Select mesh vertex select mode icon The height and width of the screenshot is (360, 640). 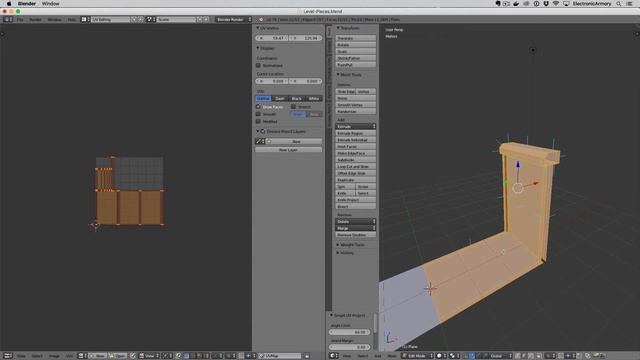click(x=517, y=356)
